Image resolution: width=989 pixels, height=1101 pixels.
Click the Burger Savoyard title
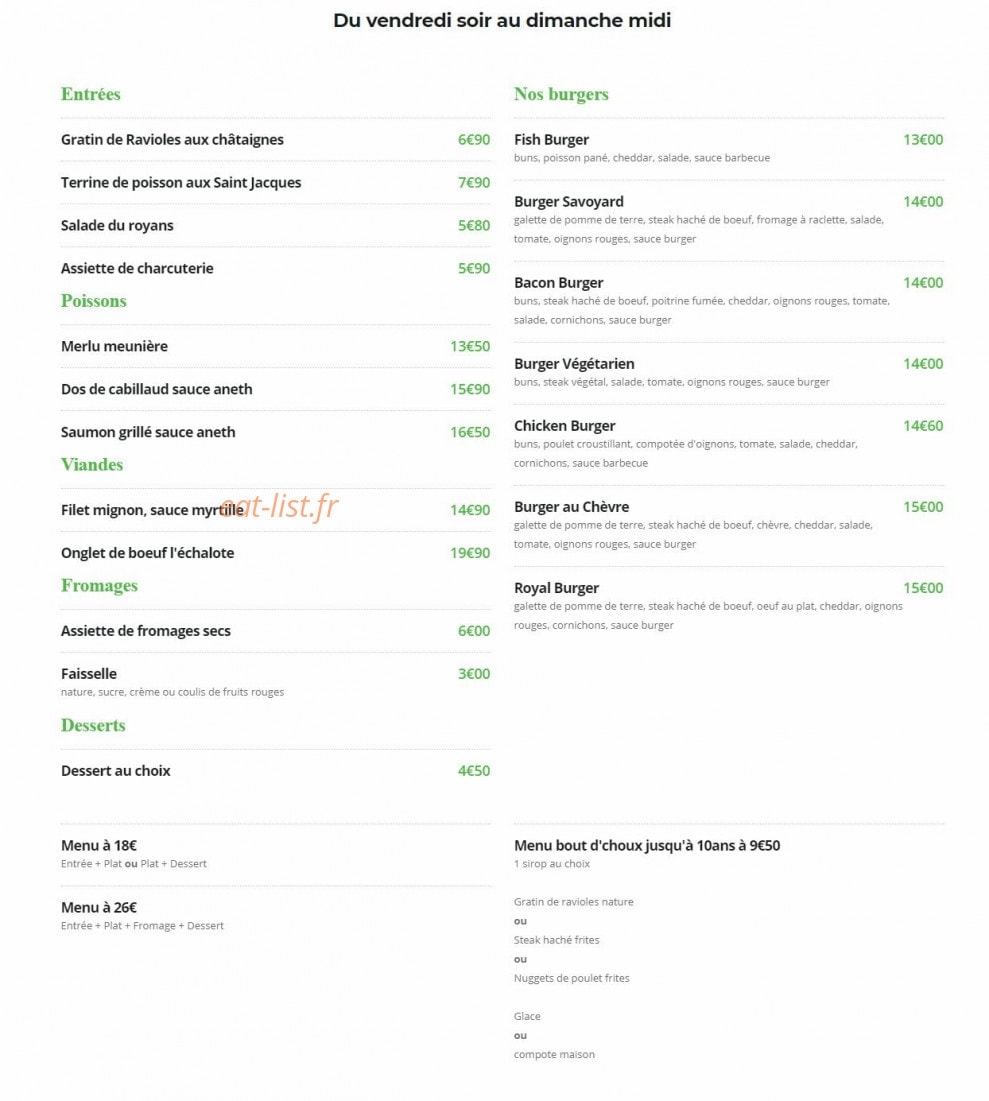tap(568, 202)
